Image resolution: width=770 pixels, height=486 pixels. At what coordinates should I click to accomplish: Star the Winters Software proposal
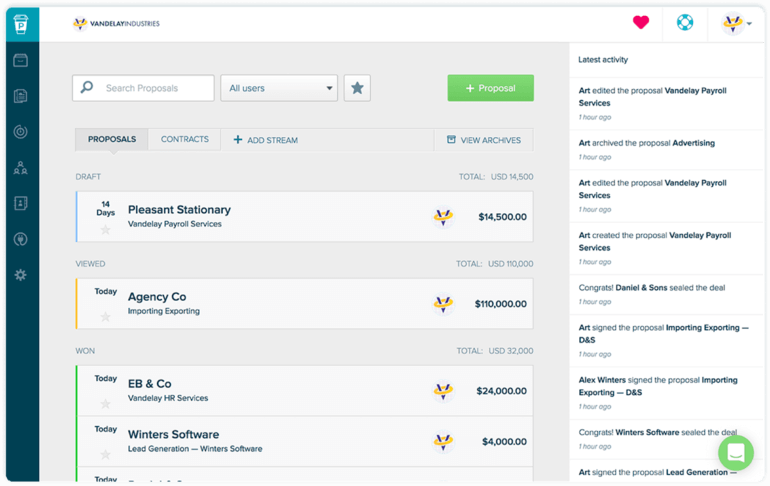[x=105, y=455]
